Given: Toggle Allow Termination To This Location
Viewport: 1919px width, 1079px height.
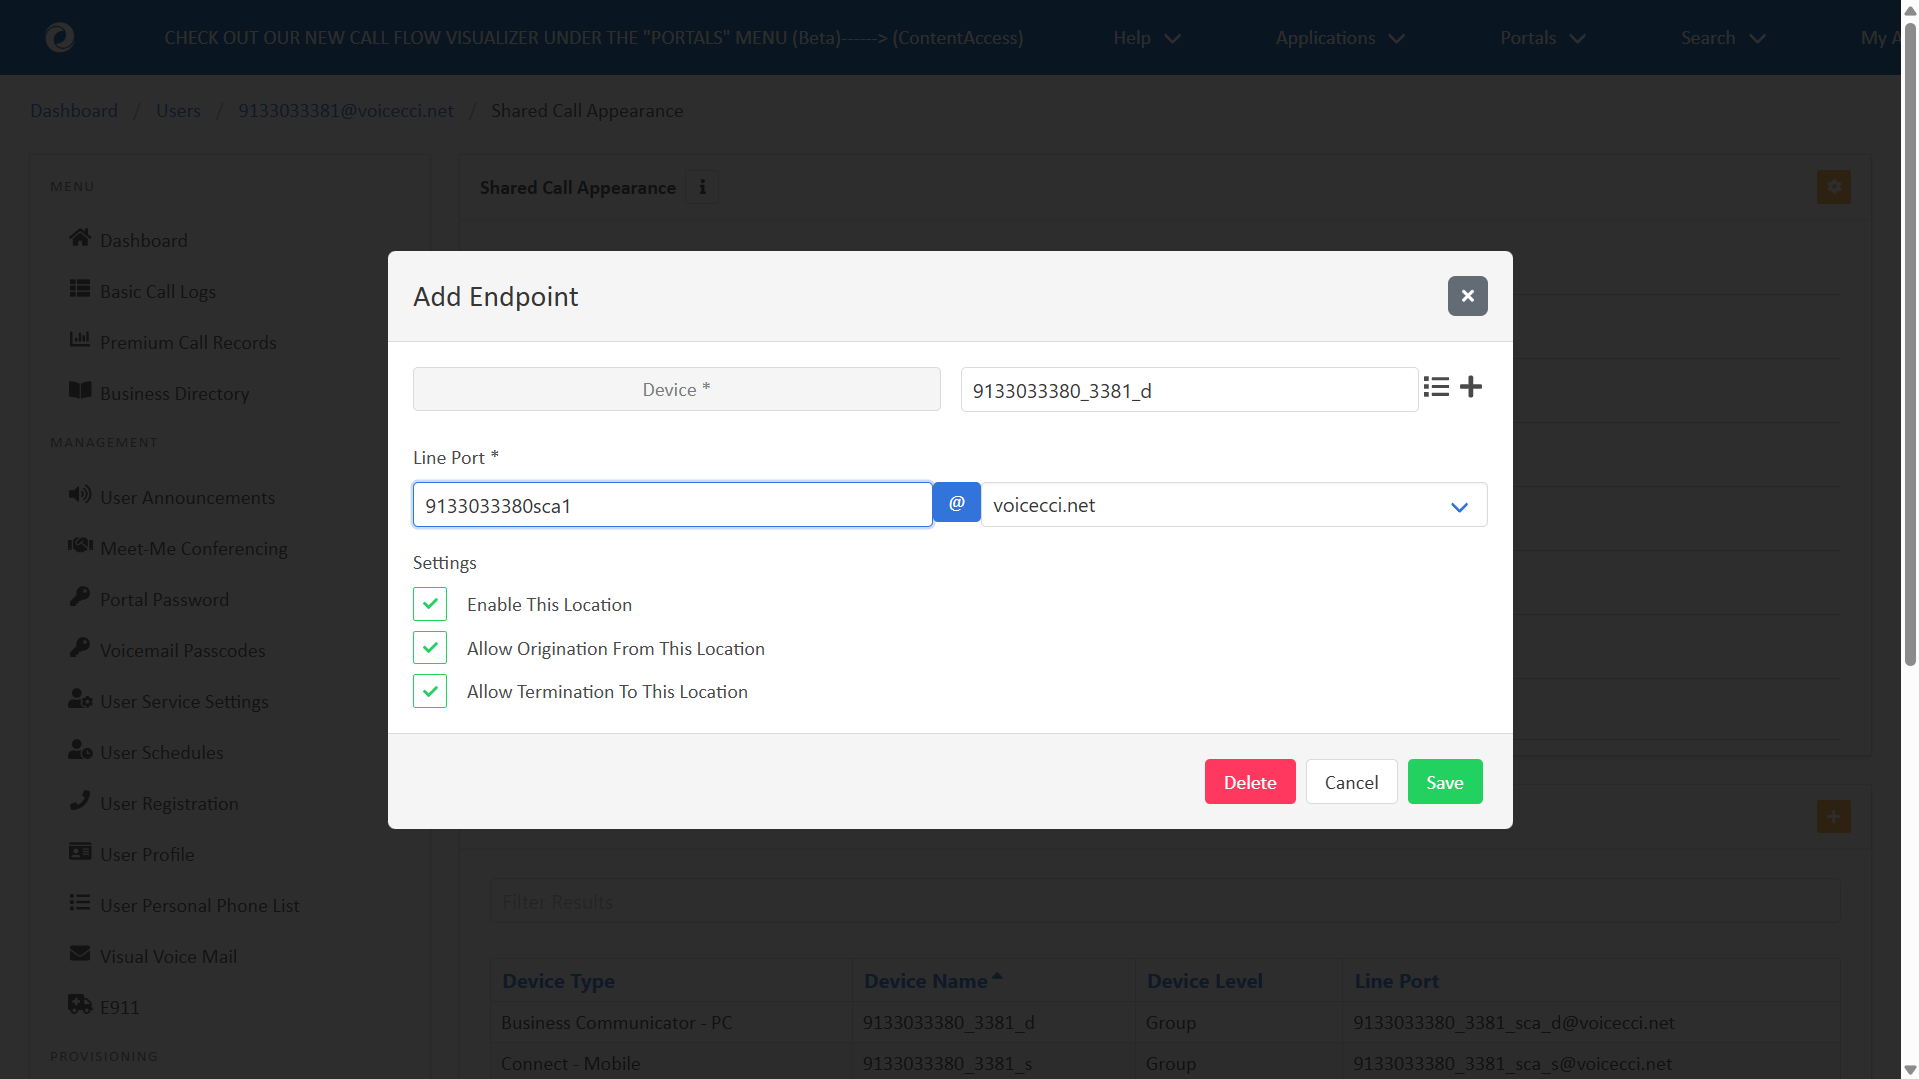Looking at the screenshot, I should (430, 691).
